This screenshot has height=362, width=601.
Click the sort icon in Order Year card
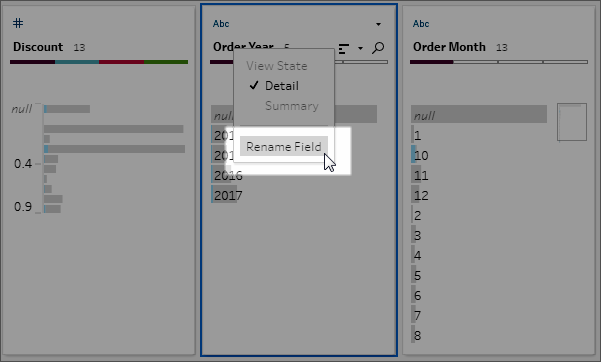pos(344,48)
